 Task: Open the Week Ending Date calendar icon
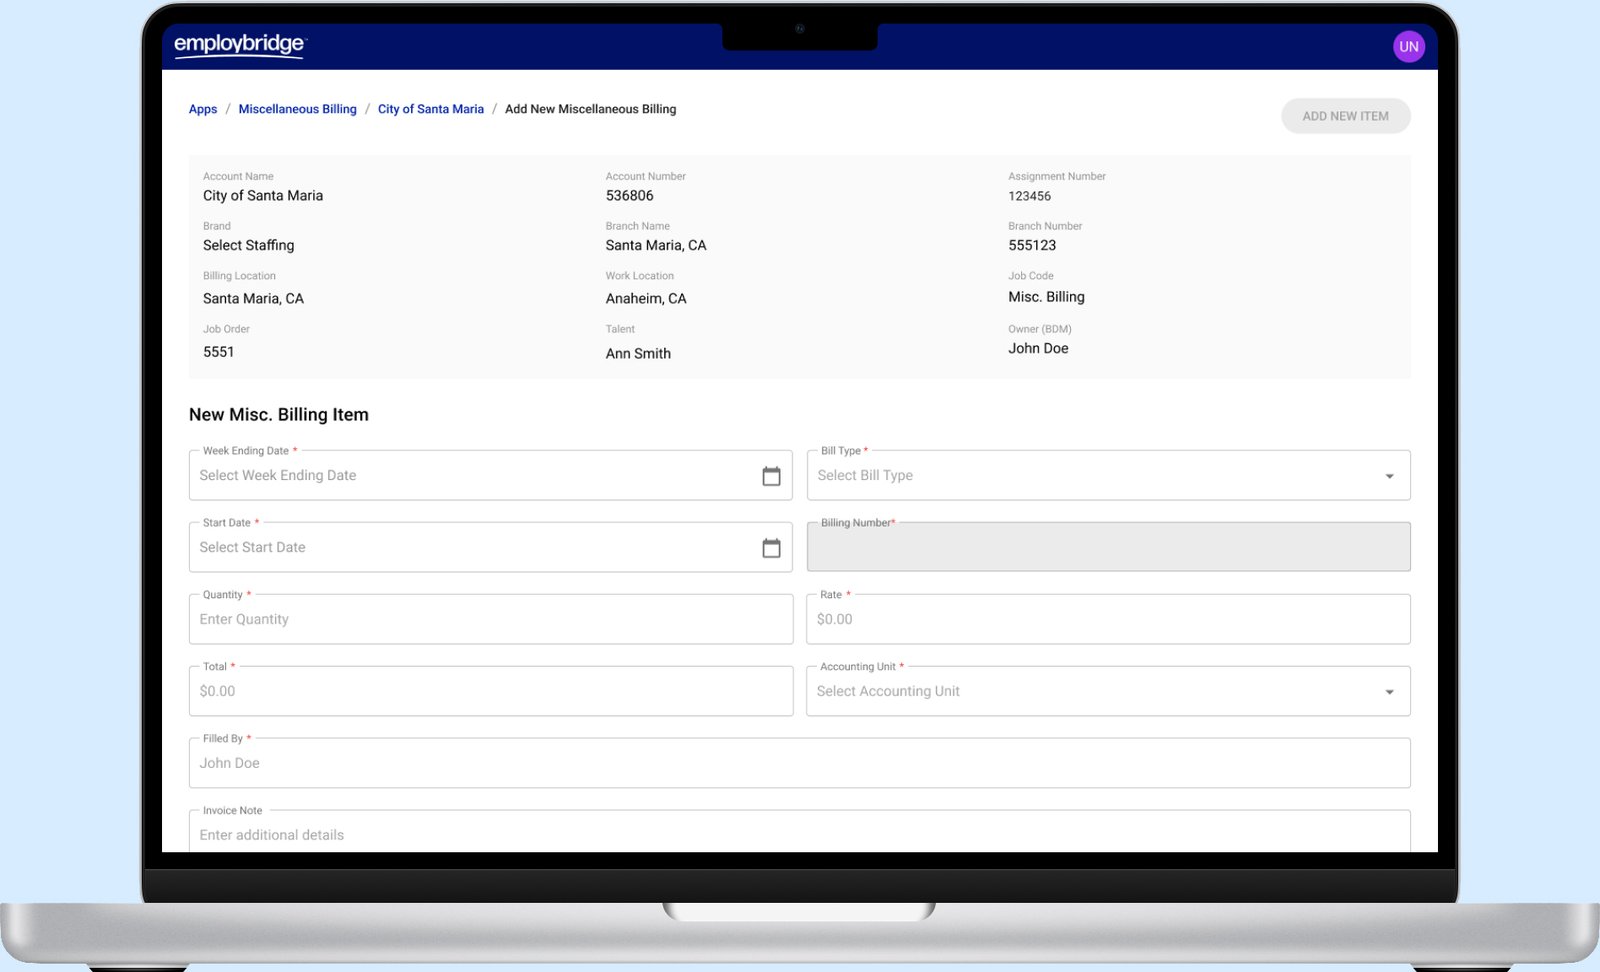[x=771, y=476]
